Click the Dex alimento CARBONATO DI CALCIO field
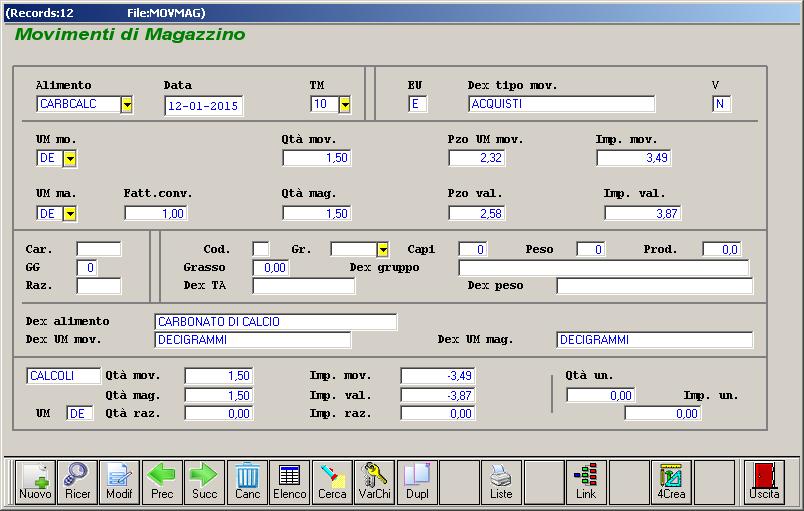The height and width of the screenshot is (511, 804). pos(275,322)
